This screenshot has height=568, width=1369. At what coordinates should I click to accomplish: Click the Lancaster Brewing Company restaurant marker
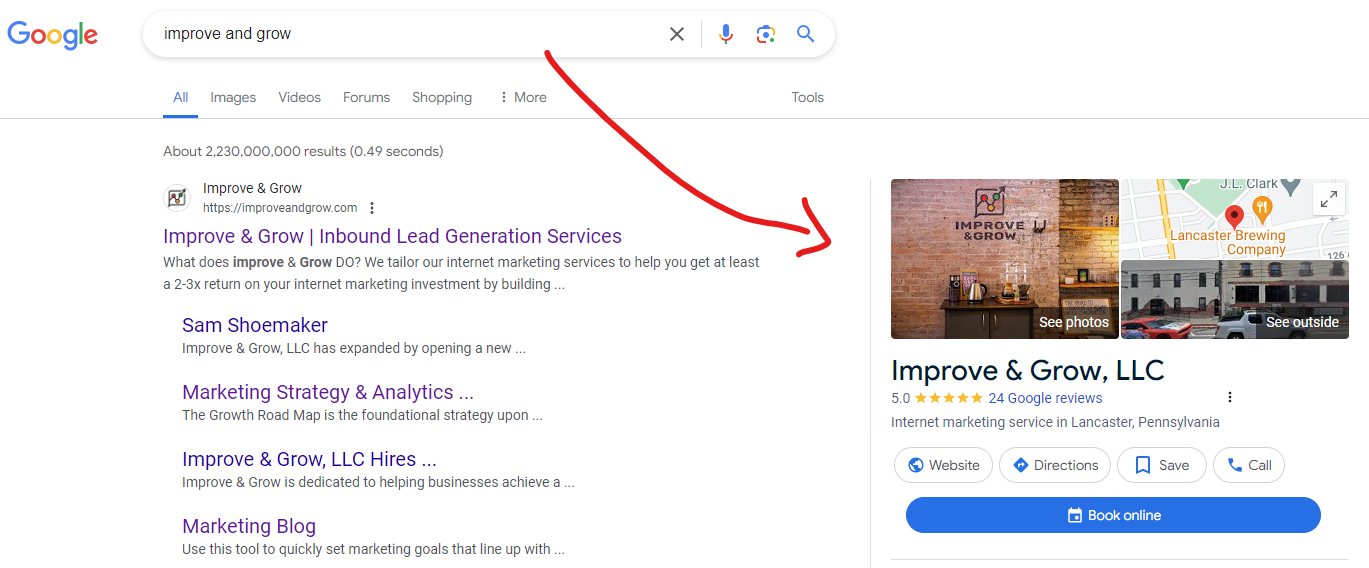point(1262,210)
